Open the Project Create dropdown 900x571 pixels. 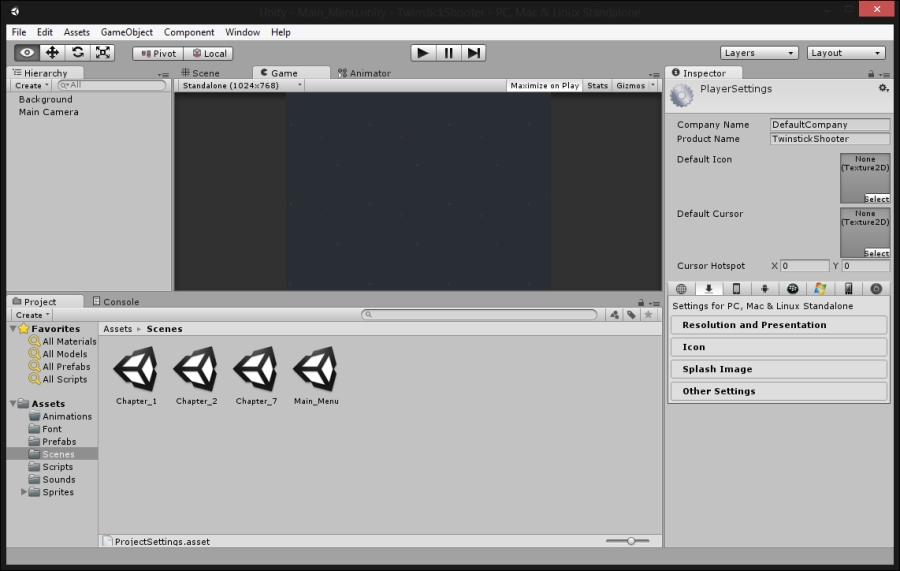32,315
